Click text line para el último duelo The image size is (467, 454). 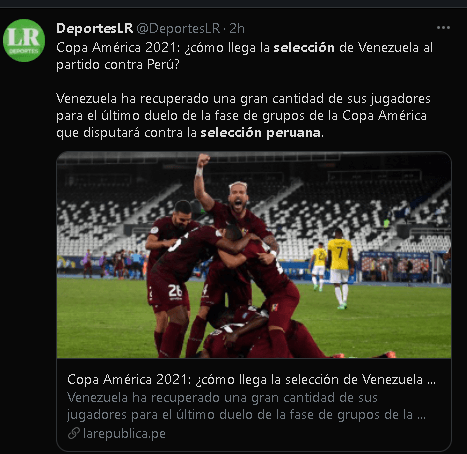tap(241, 116)
